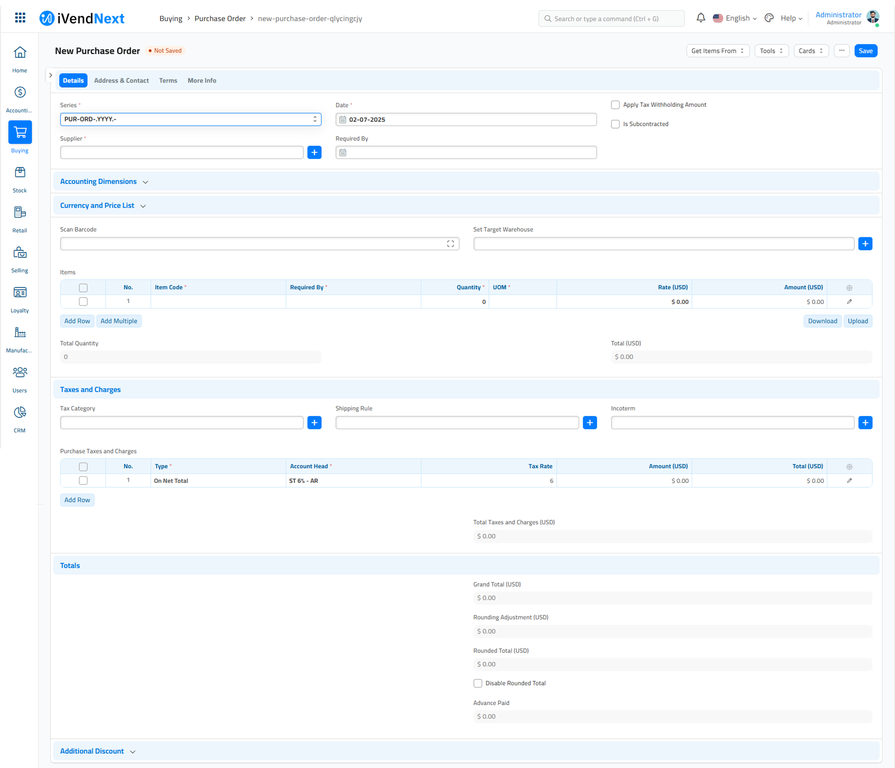The image size is (895, 768).
Task: Click the barcode scan icon
Action: [450, 244]
